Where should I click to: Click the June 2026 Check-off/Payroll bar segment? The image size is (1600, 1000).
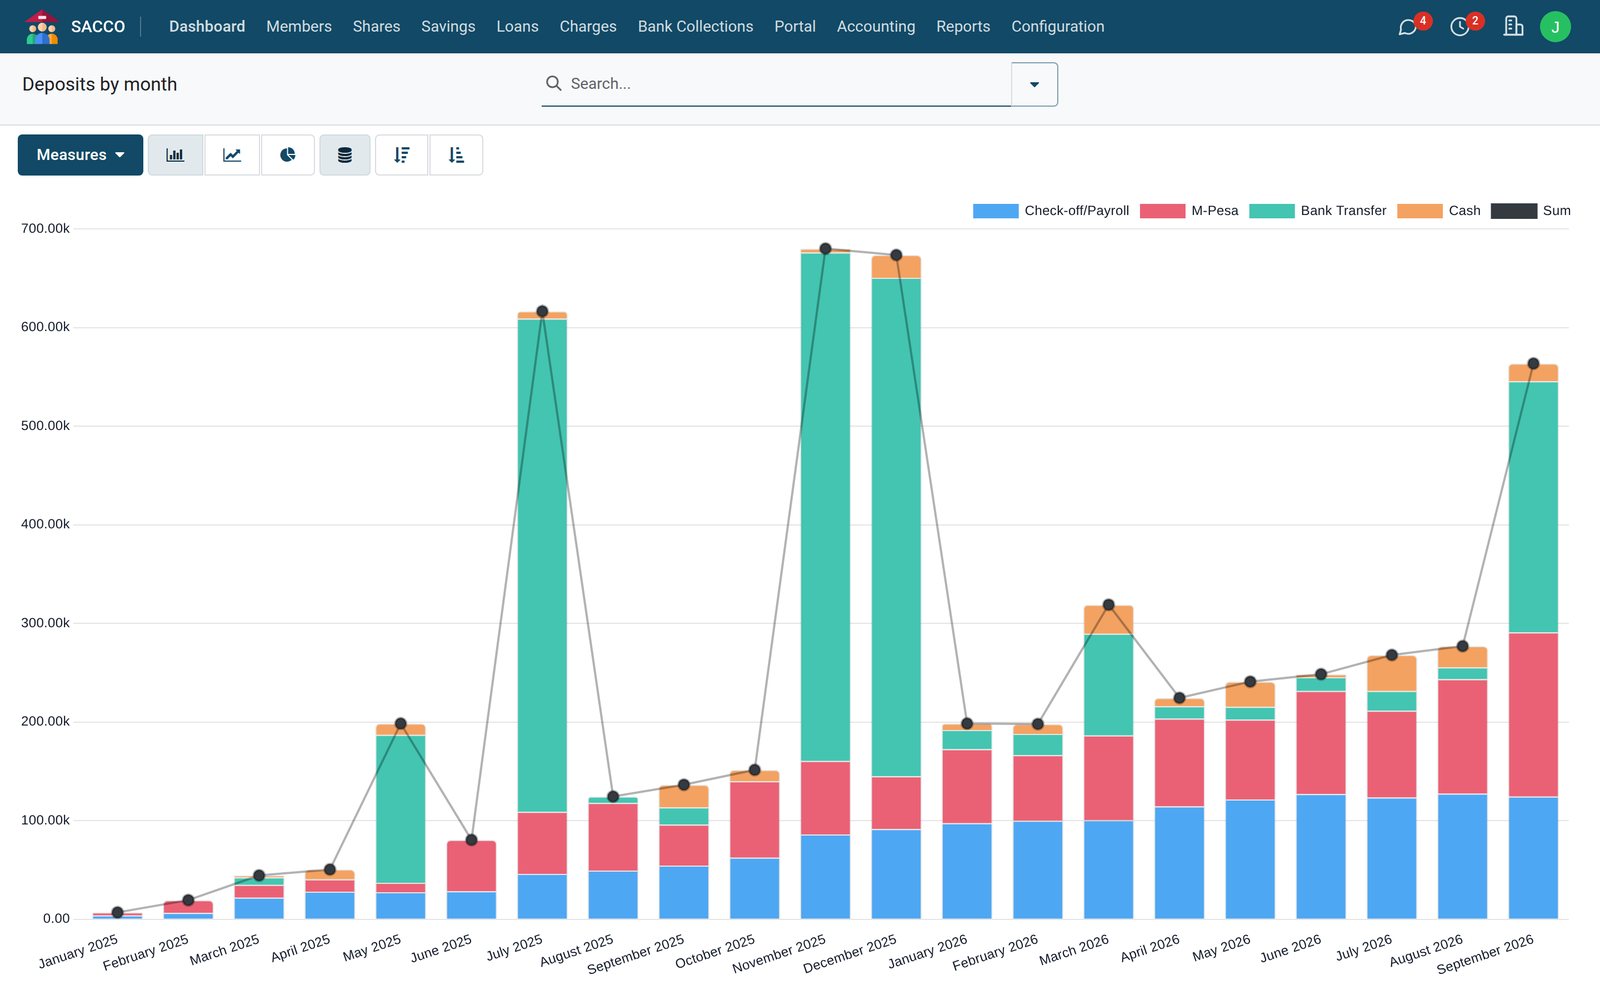(1321, 857)
